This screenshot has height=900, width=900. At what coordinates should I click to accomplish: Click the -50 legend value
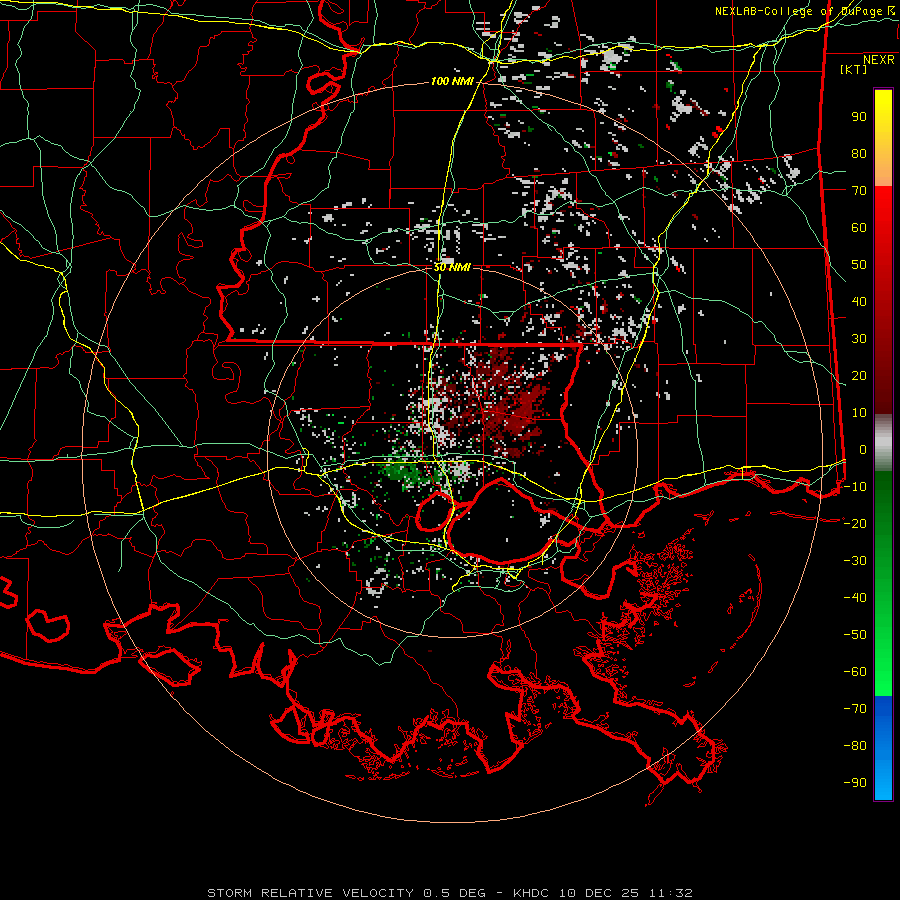855,635
